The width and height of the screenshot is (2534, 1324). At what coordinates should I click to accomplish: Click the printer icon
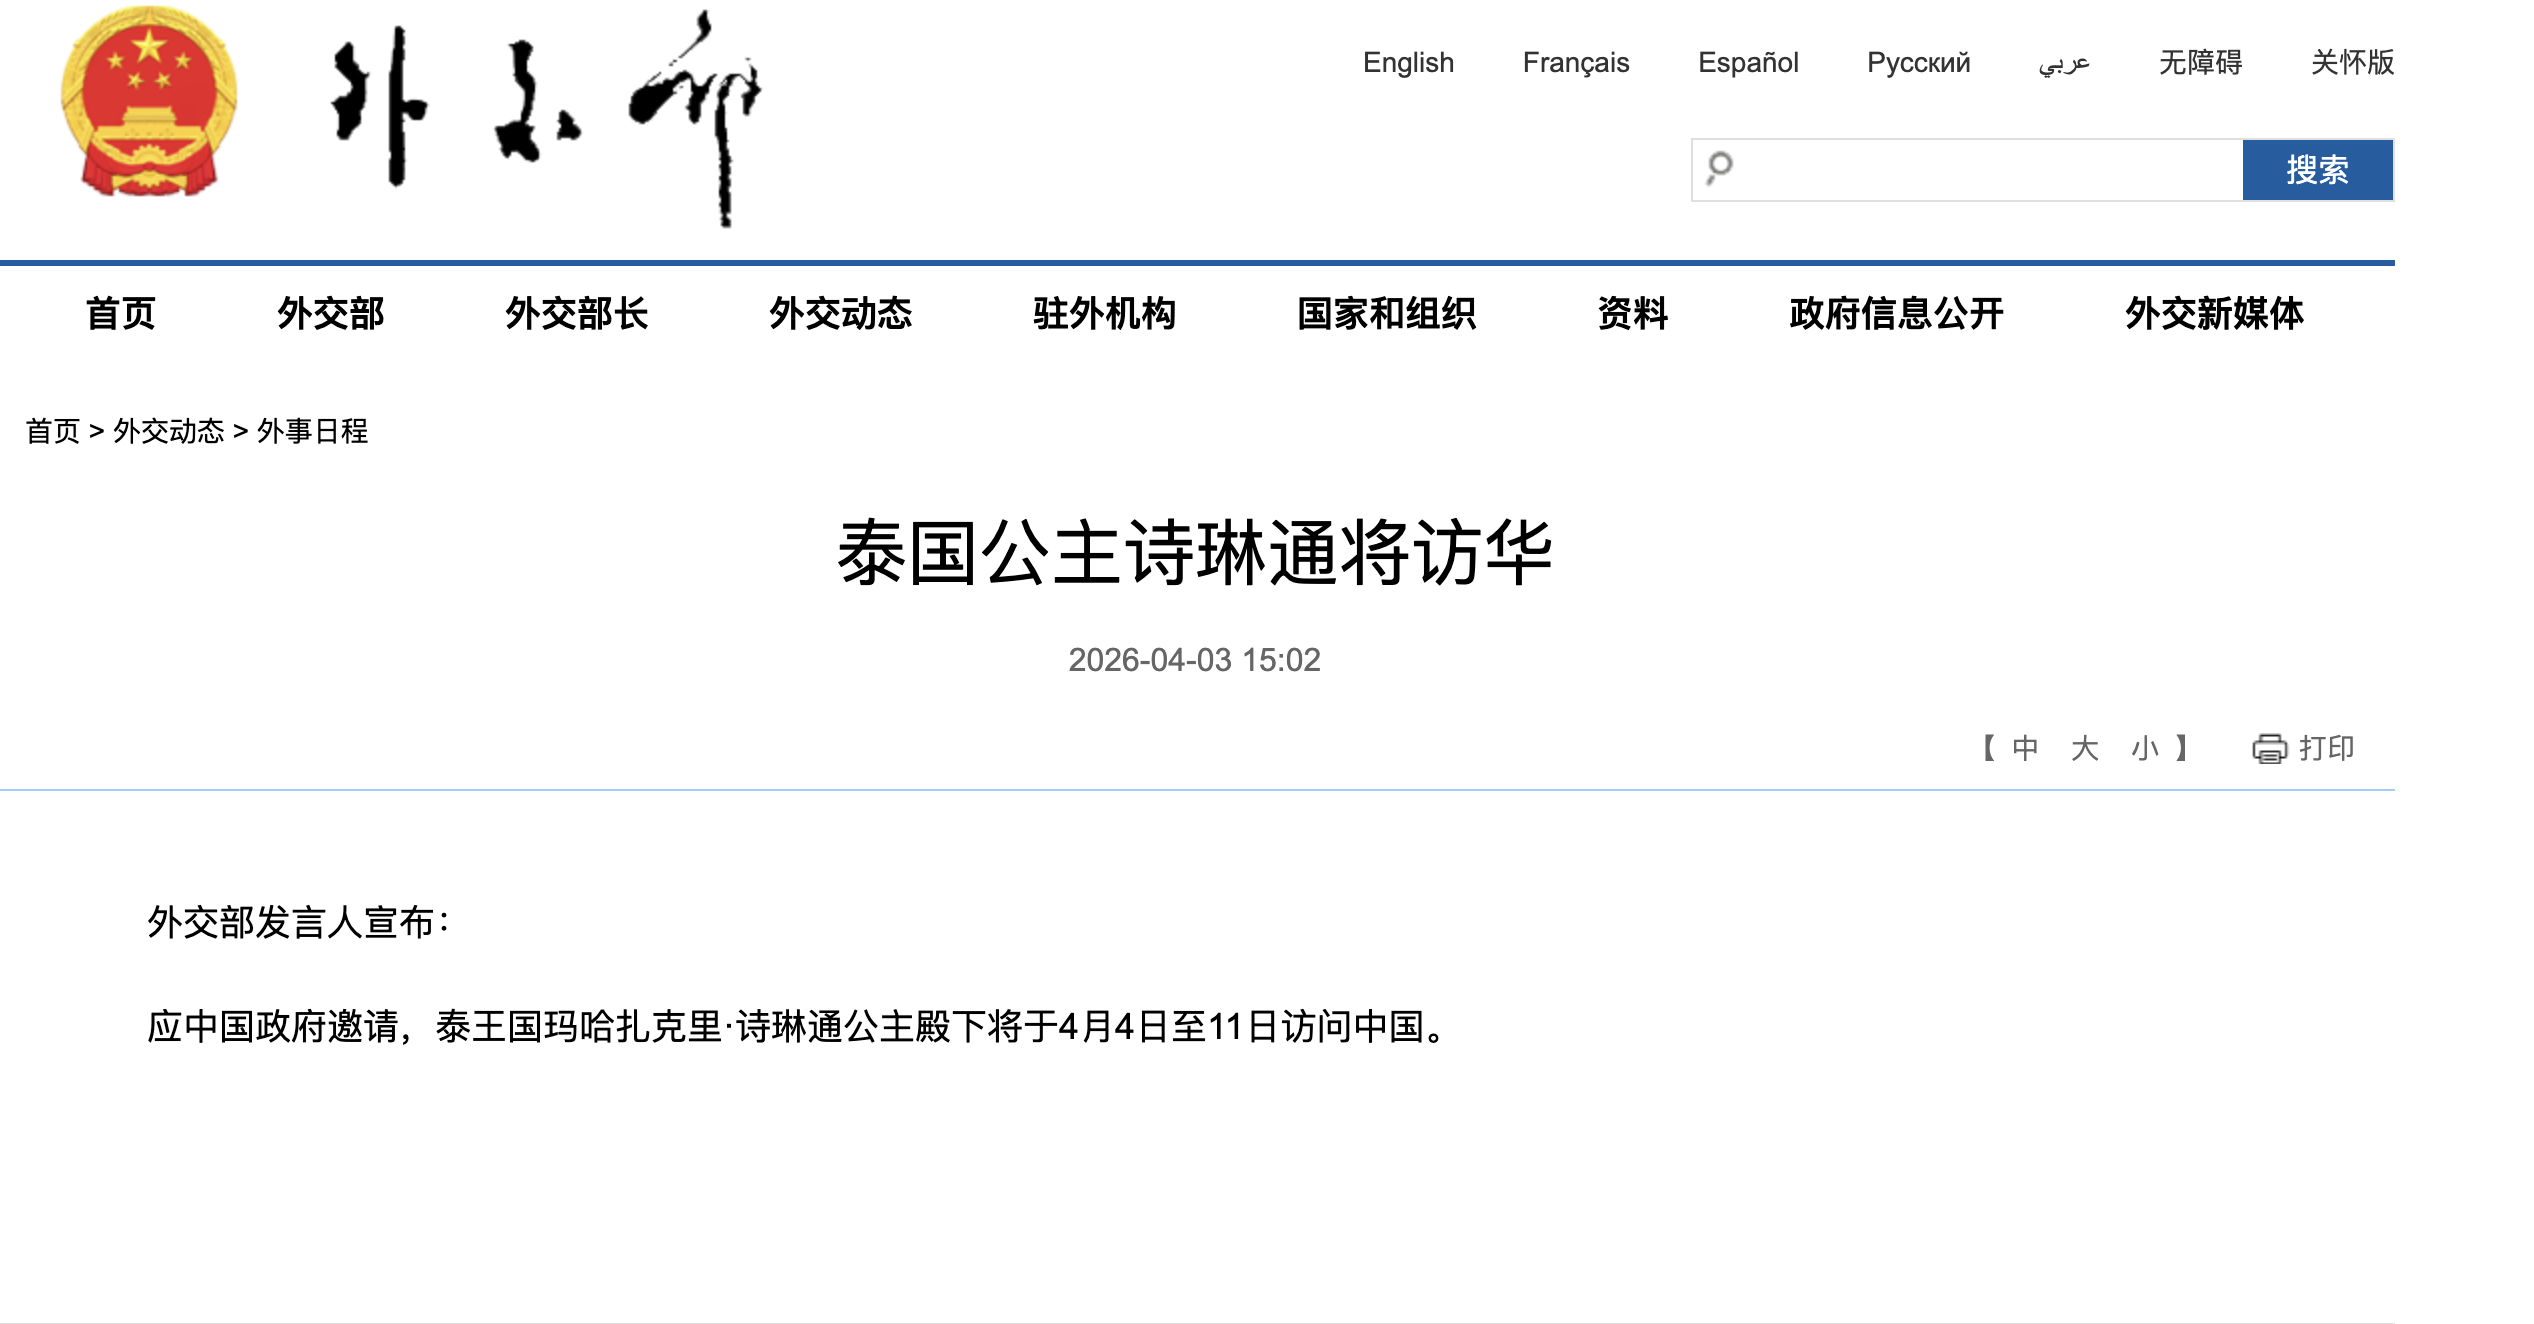(x=2268, y=748)
